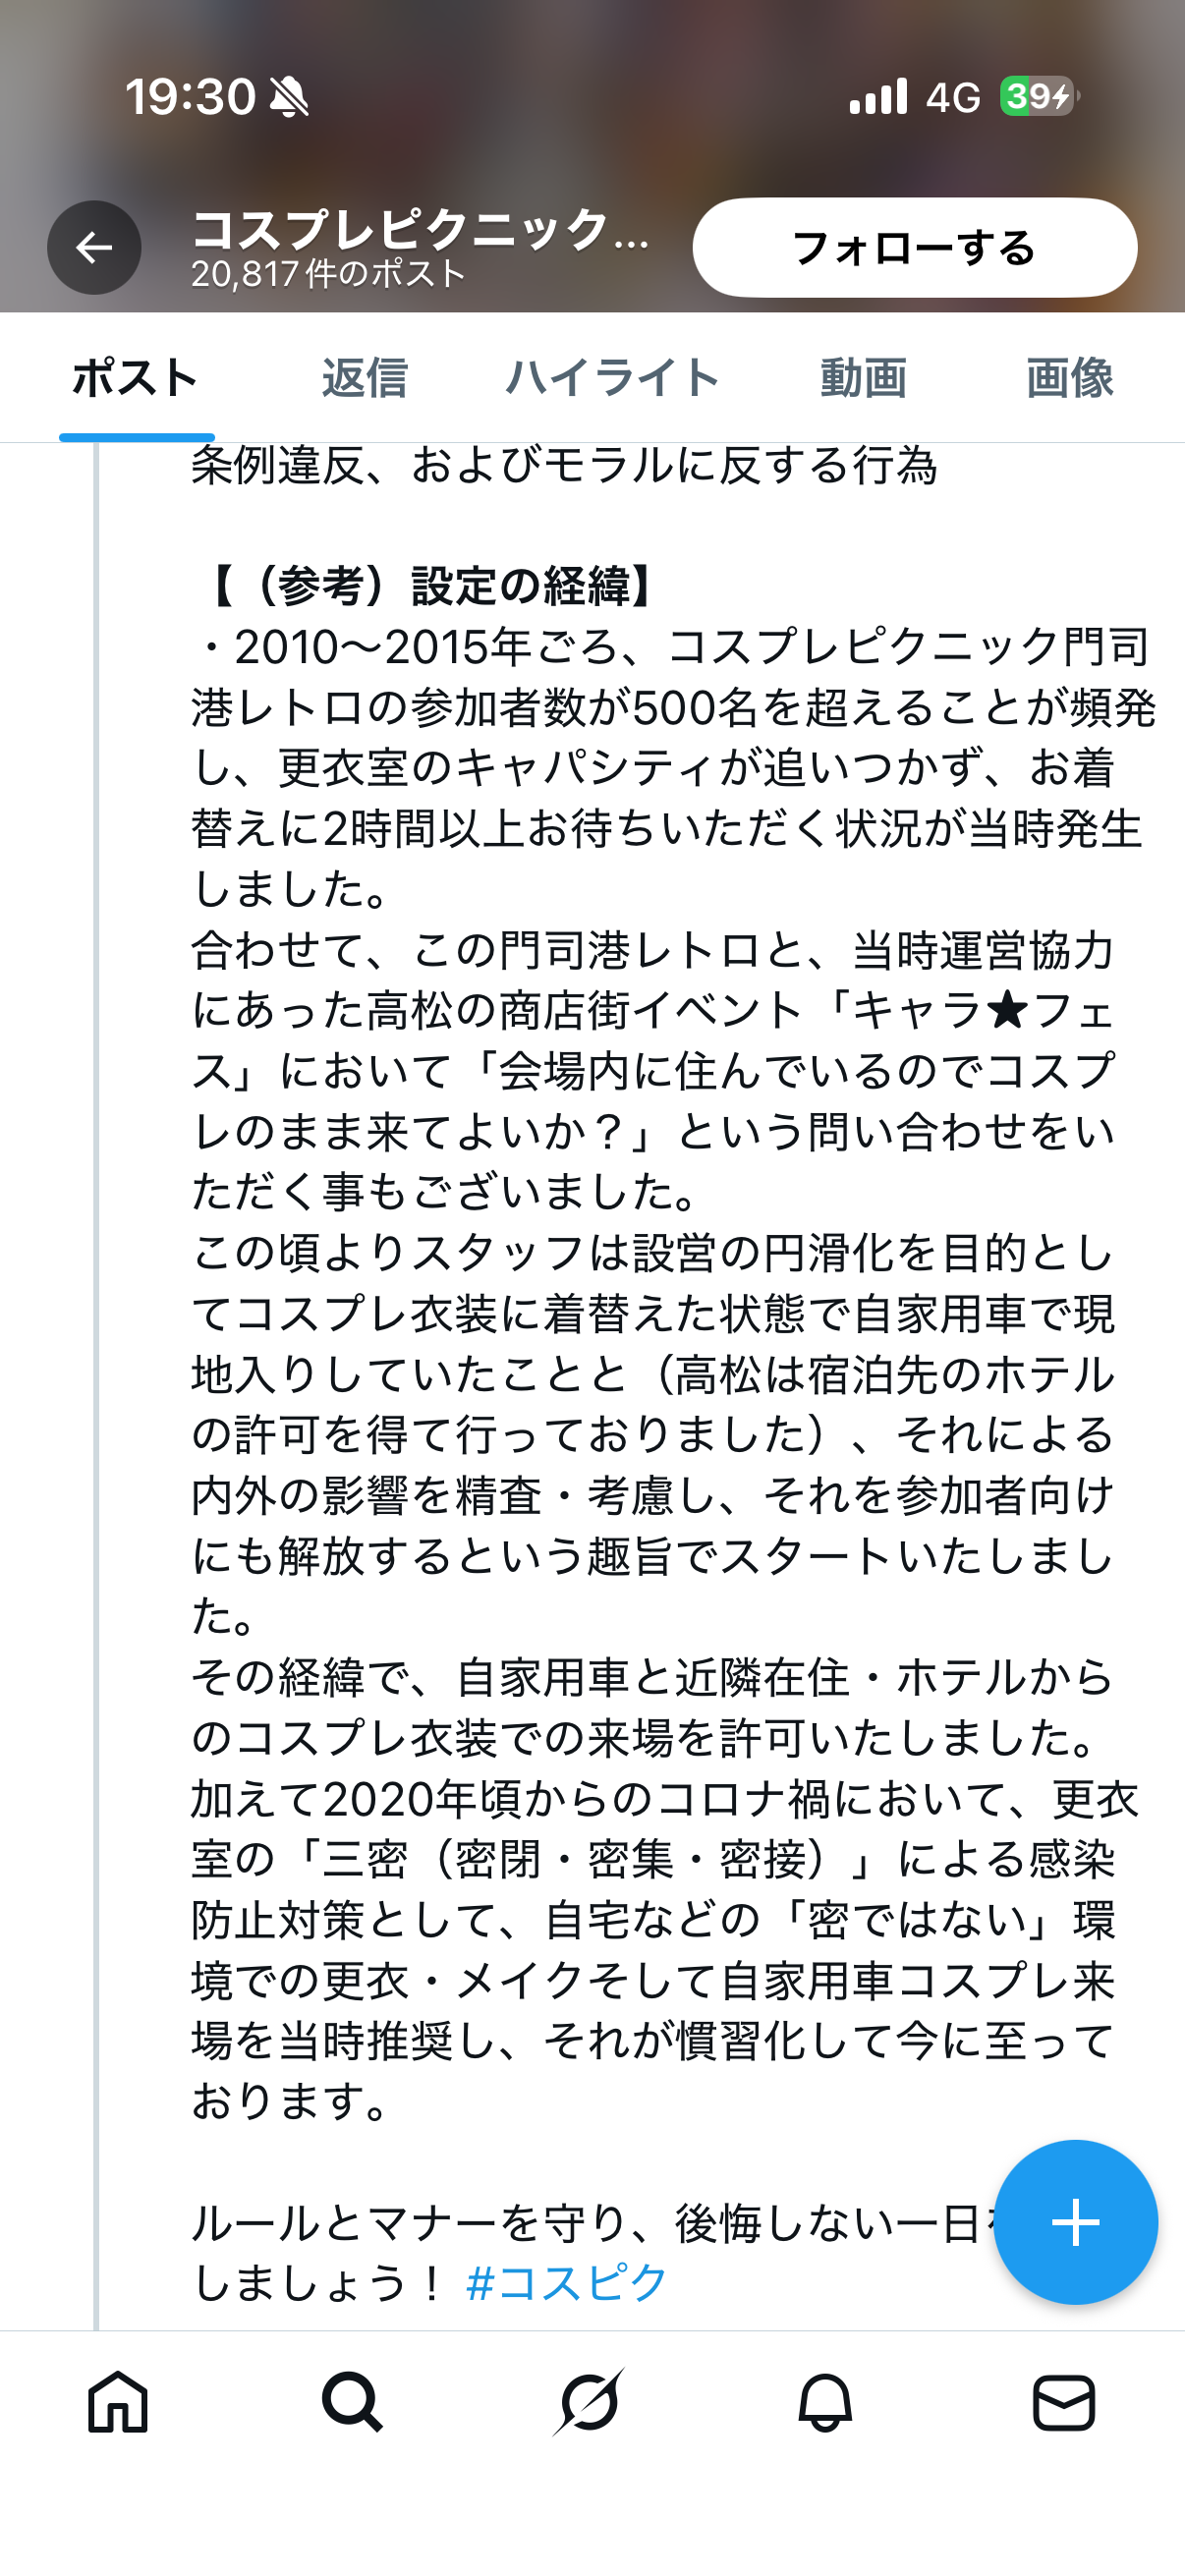The height and width of the screenshot is (2576, 1185).
Task: Switch to the ポスト tab
Action: coord(136,378)
